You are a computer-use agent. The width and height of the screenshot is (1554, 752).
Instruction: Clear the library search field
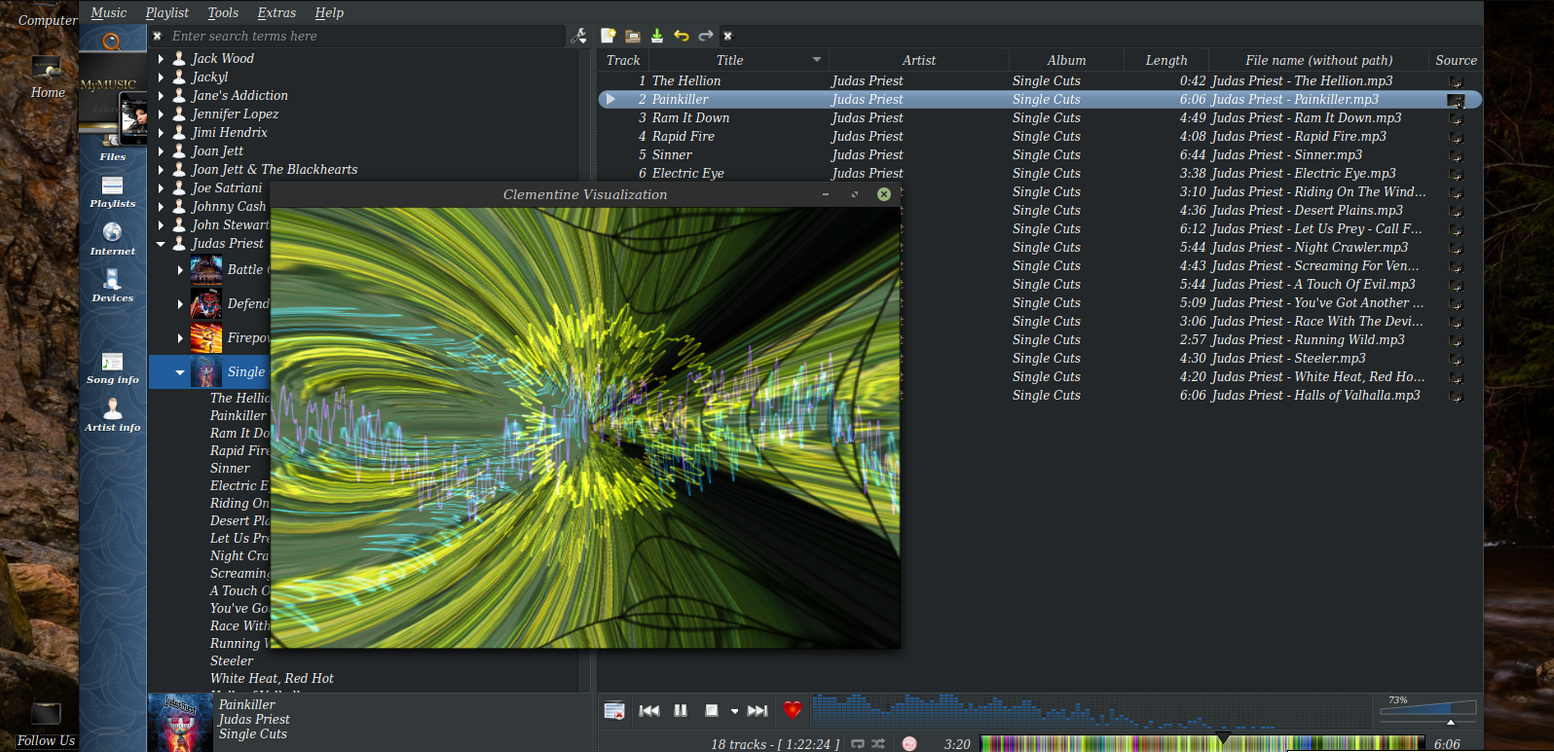157,36
